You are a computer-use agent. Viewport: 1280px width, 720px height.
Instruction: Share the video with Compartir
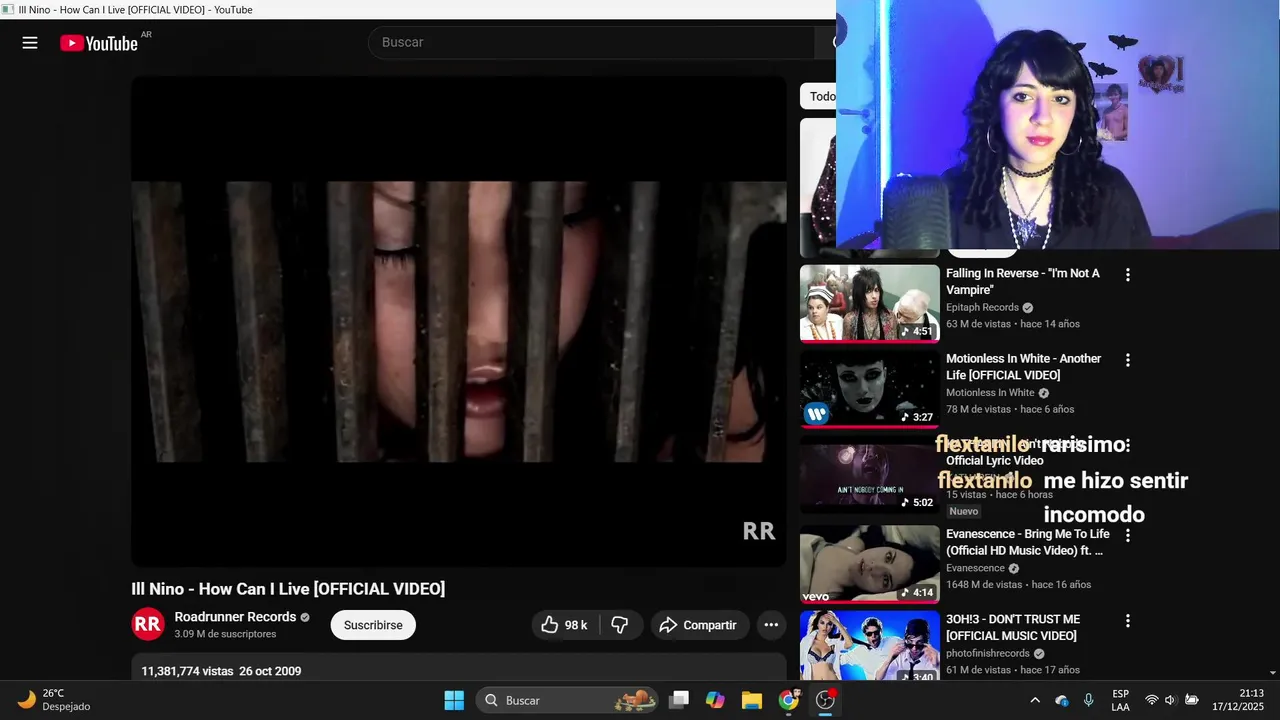(698, 625)
